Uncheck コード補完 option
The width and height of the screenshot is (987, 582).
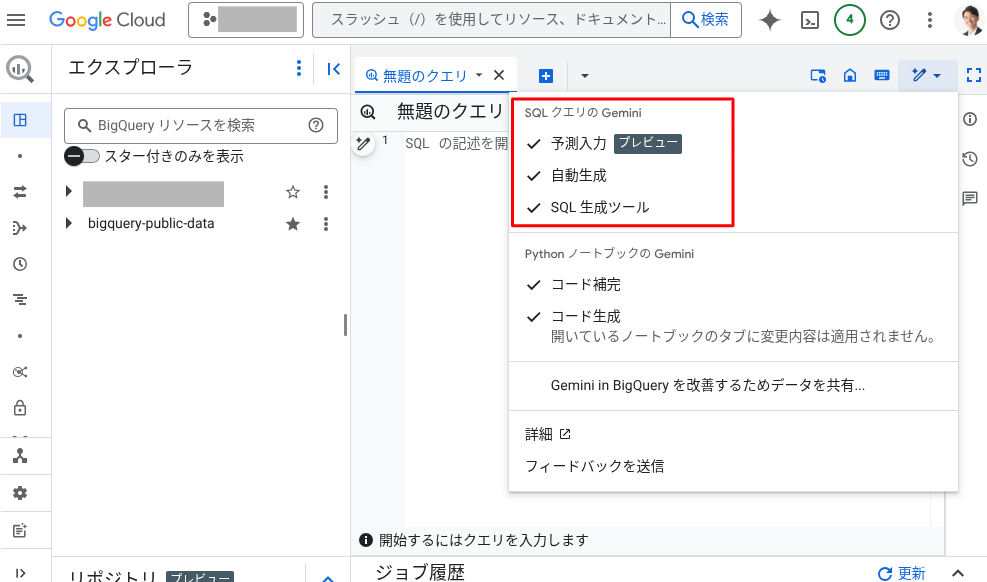click(x=733, y=284)
